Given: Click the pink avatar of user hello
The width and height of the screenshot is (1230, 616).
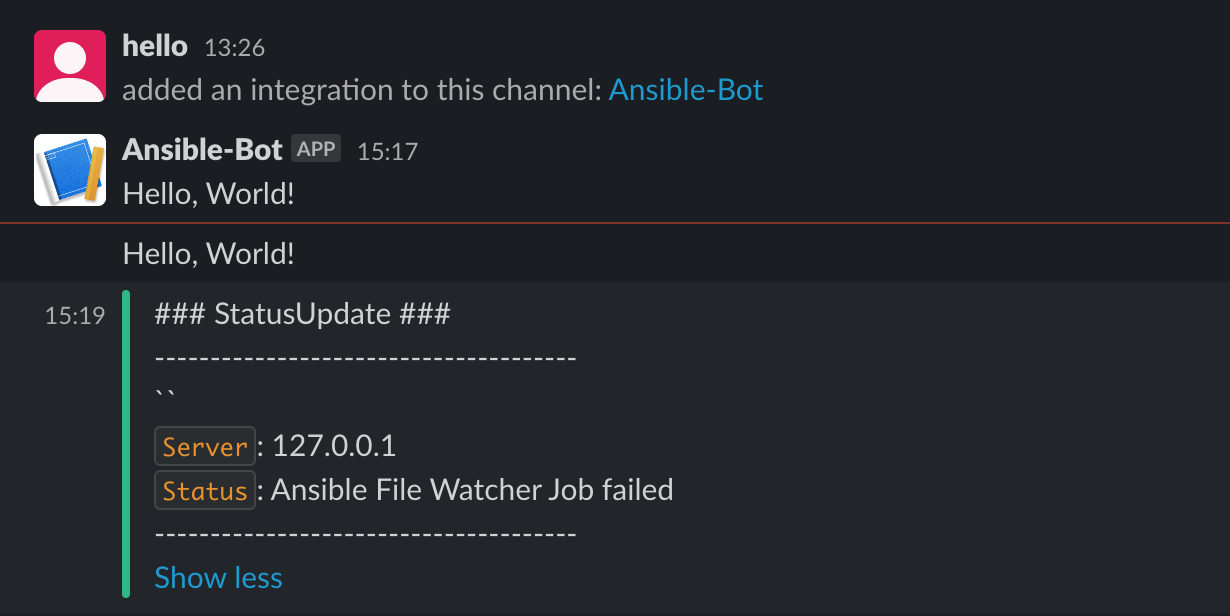Looking at the screenshot, I should point(70,66).
